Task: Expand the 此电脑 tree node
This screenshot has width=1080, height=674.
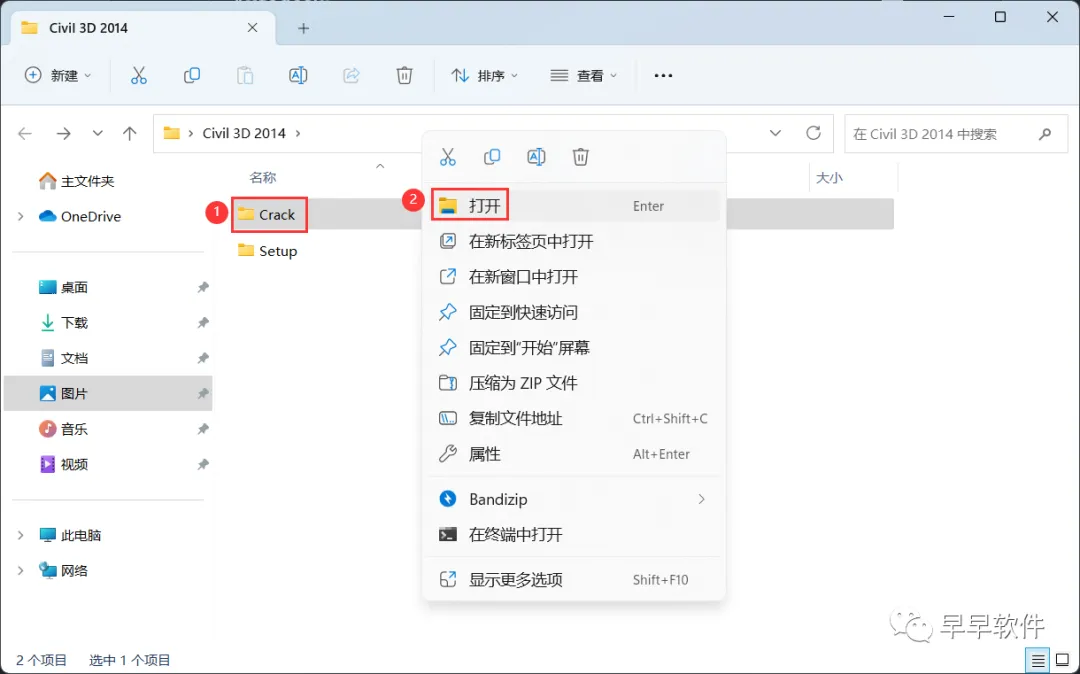Action: click(21, 535)
